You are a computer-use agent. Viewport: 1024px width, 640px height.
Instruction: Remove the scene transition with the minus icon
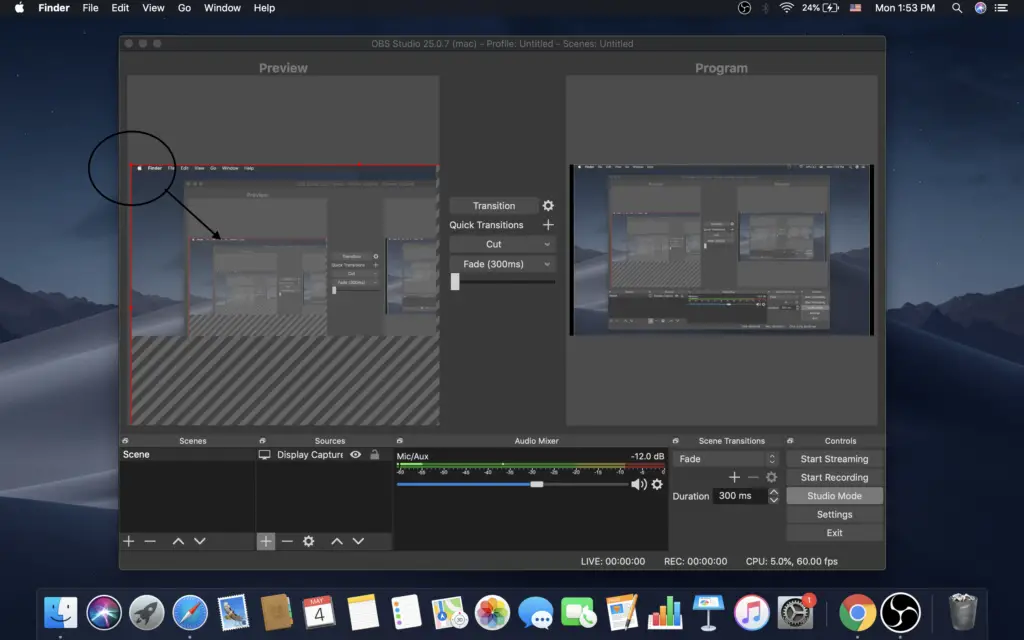pos(753,477)
